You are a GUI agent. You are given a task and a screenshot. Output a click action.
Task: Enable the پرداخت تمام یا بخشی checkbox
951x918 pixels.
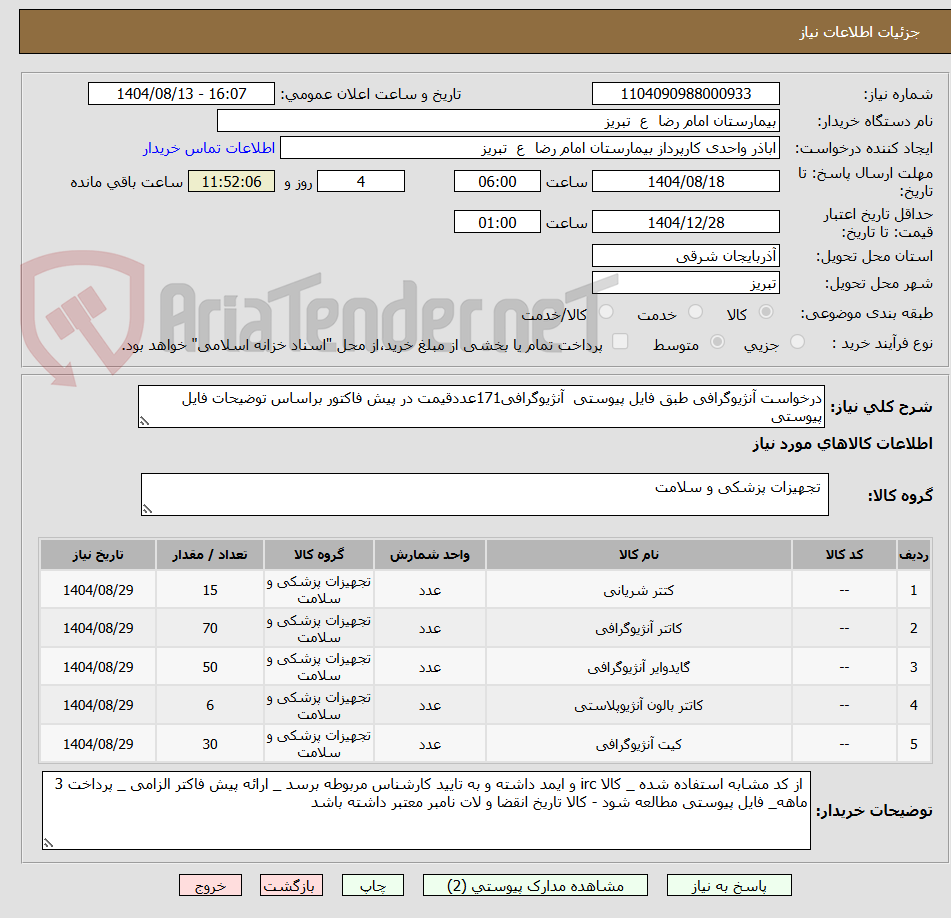pyautogui.click(x=621, y=341)
